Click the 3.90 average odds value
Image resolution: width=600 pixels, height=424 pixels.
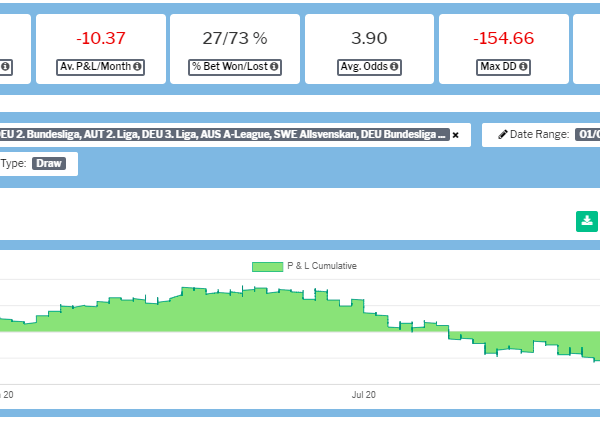click(x=369, y=38)
